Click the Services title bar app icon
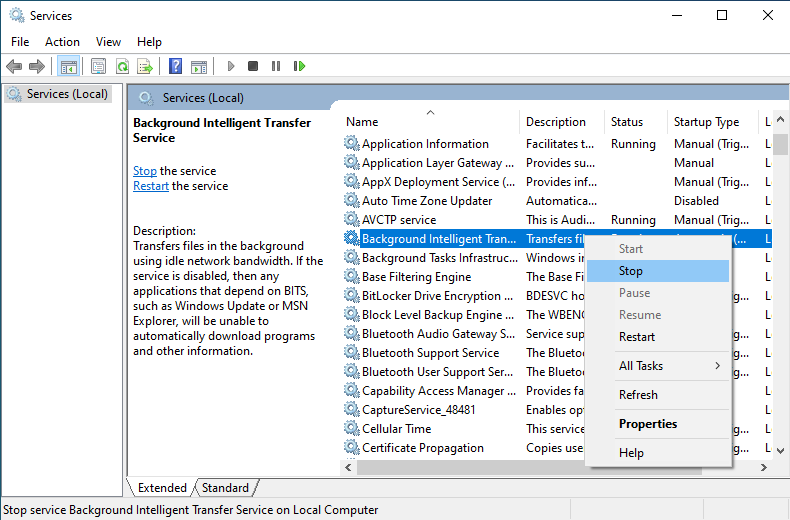The image size is (790, 520). tap(17, 16)
